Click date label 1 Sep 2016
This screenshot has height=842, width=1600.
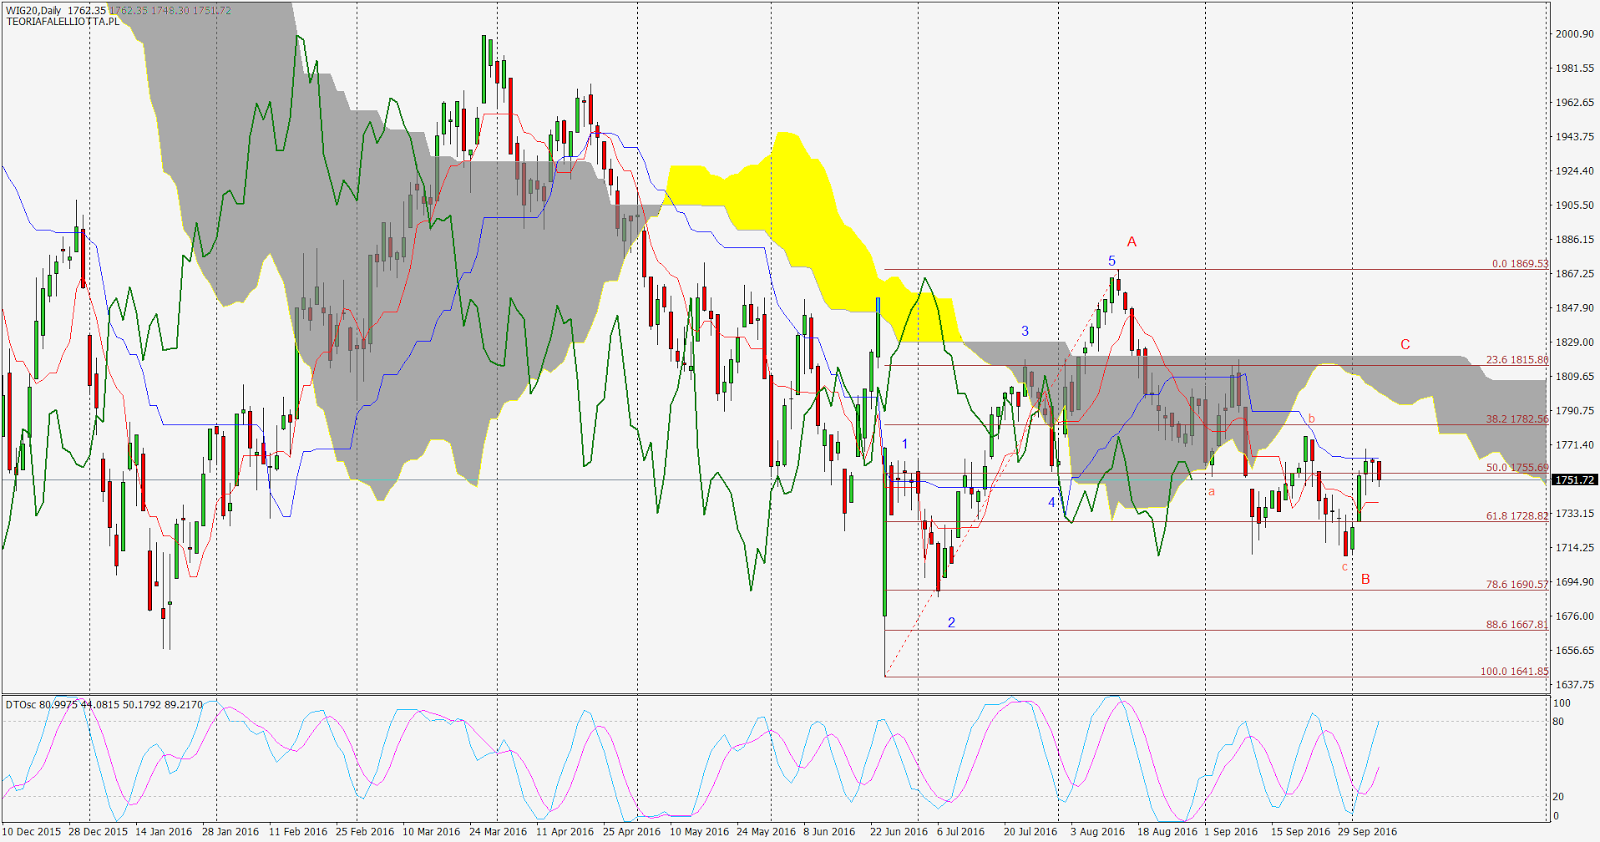point(1231,831)
